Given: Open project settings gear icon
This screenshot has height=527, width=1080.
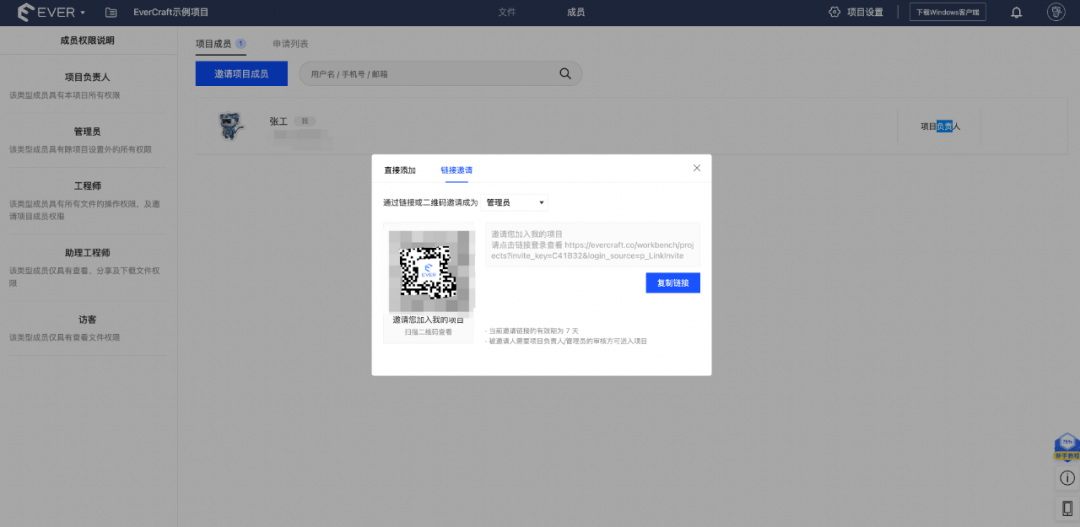Looking at the screenshot, I should 834,12.
